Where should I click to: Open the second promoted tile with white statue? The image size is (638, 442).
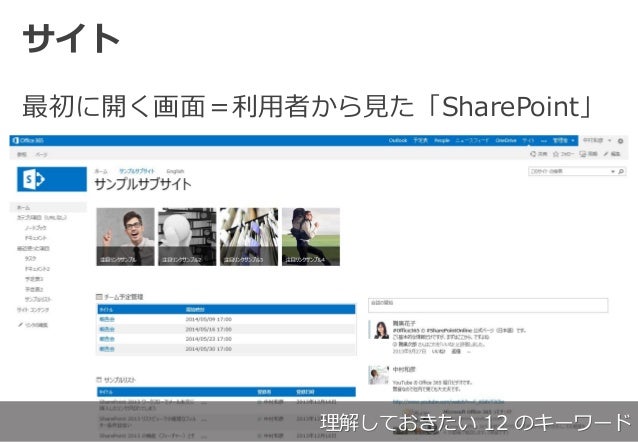tap(187, 237)
